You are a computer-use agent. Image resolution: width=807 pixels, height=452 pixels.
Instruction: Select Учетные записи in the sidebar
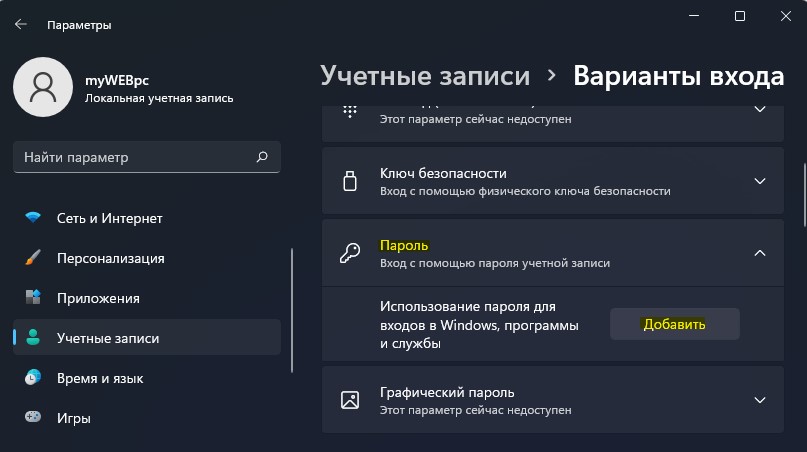(x=147, y=338)
